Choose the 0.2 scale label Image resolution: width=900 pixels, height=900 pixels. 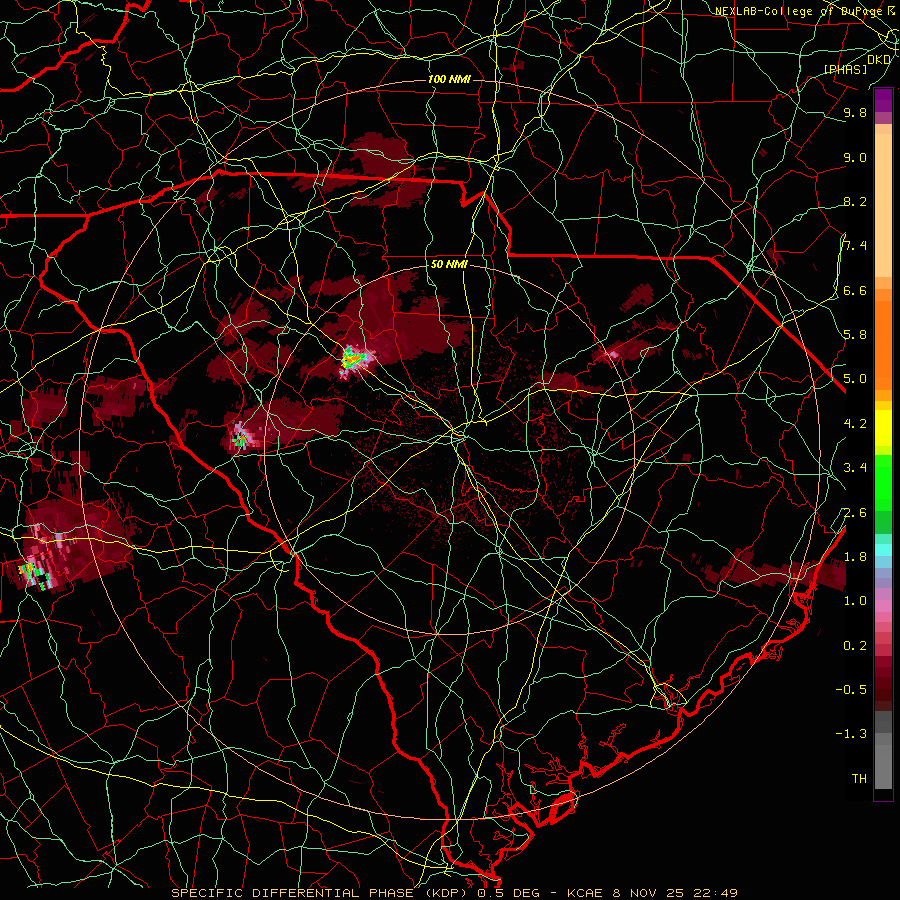pos(855,645)
